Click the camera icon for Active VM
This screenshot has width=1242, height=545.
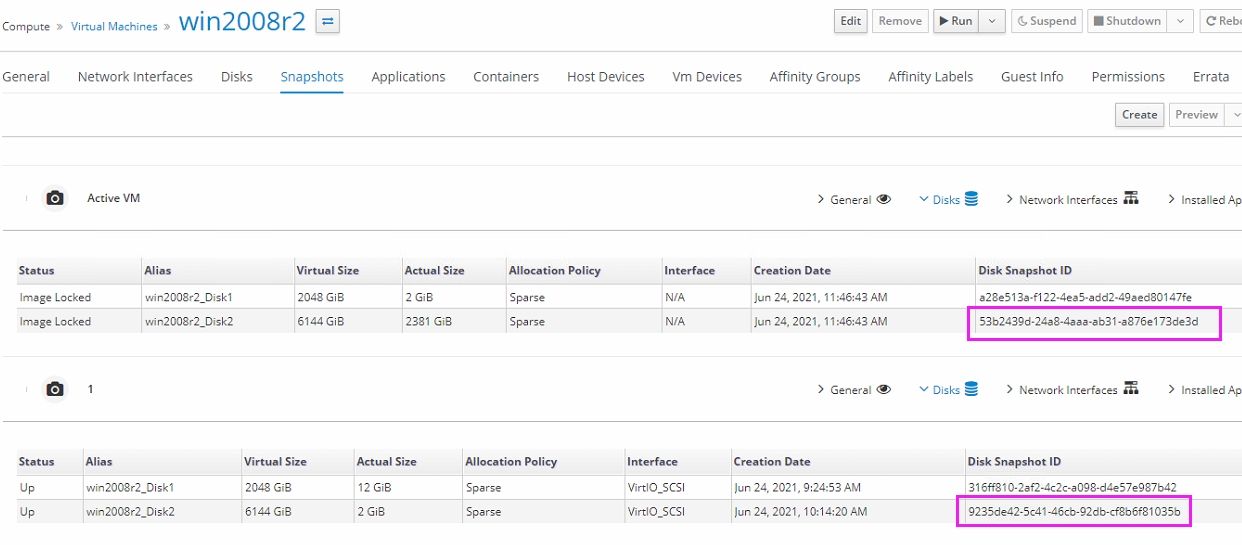[x=55, y=198]
